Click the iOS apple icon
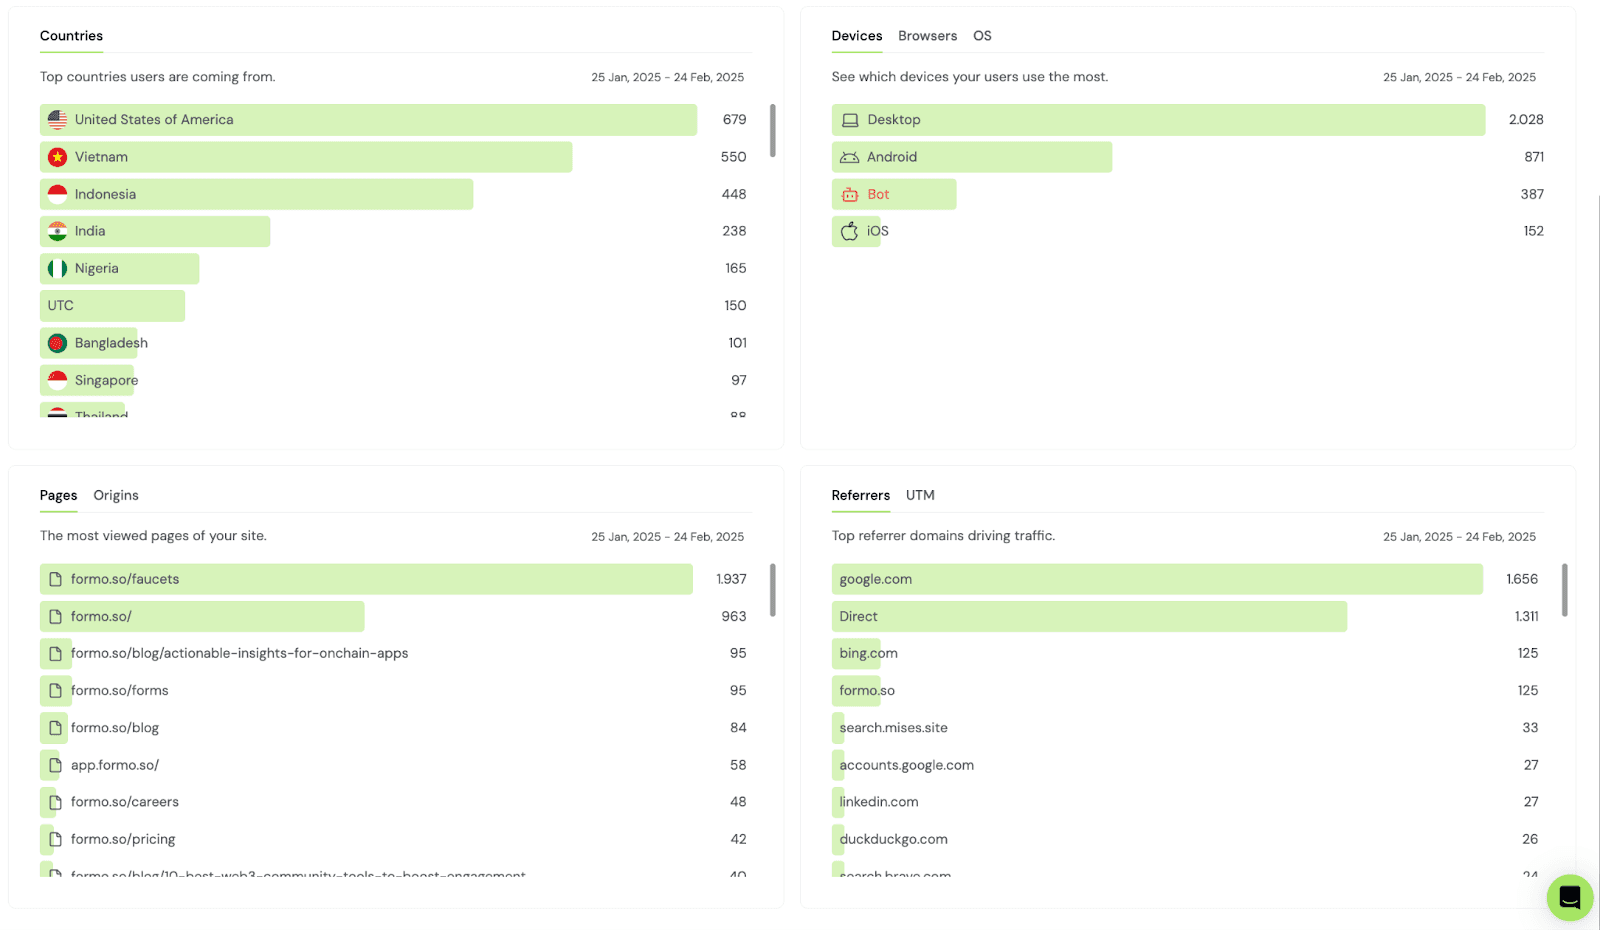Viewport: 1600px width, 930px height. (x=849, y=231)
